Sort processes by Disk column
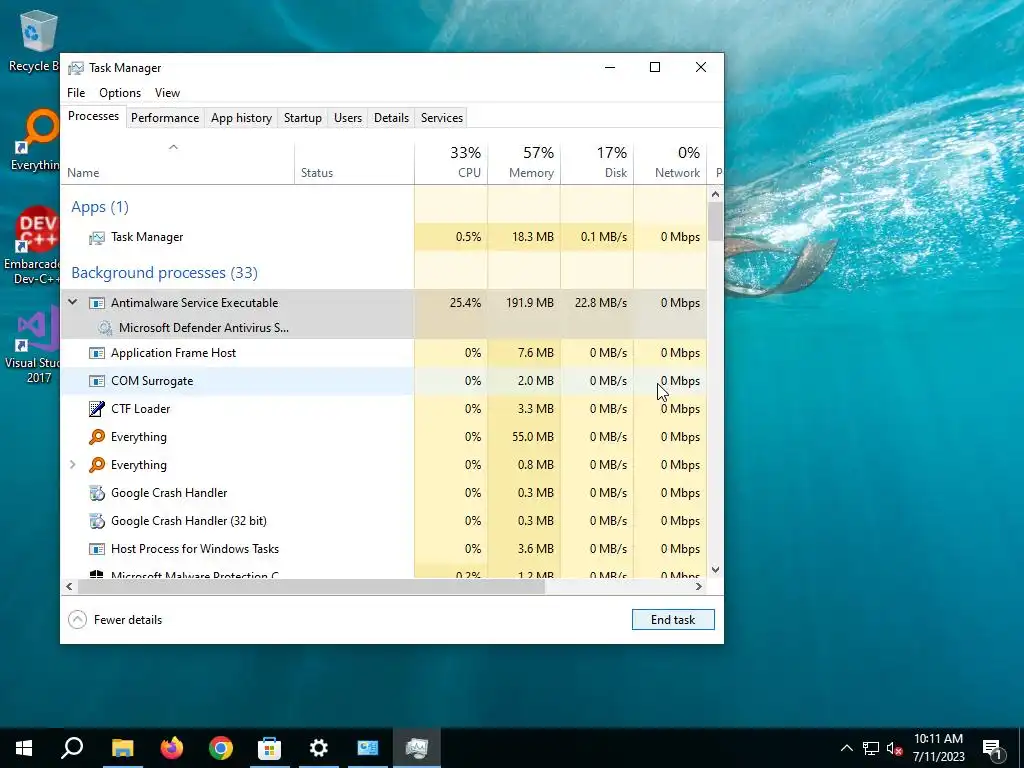Viewport: 1024px width, 768px height. point(597,164)
